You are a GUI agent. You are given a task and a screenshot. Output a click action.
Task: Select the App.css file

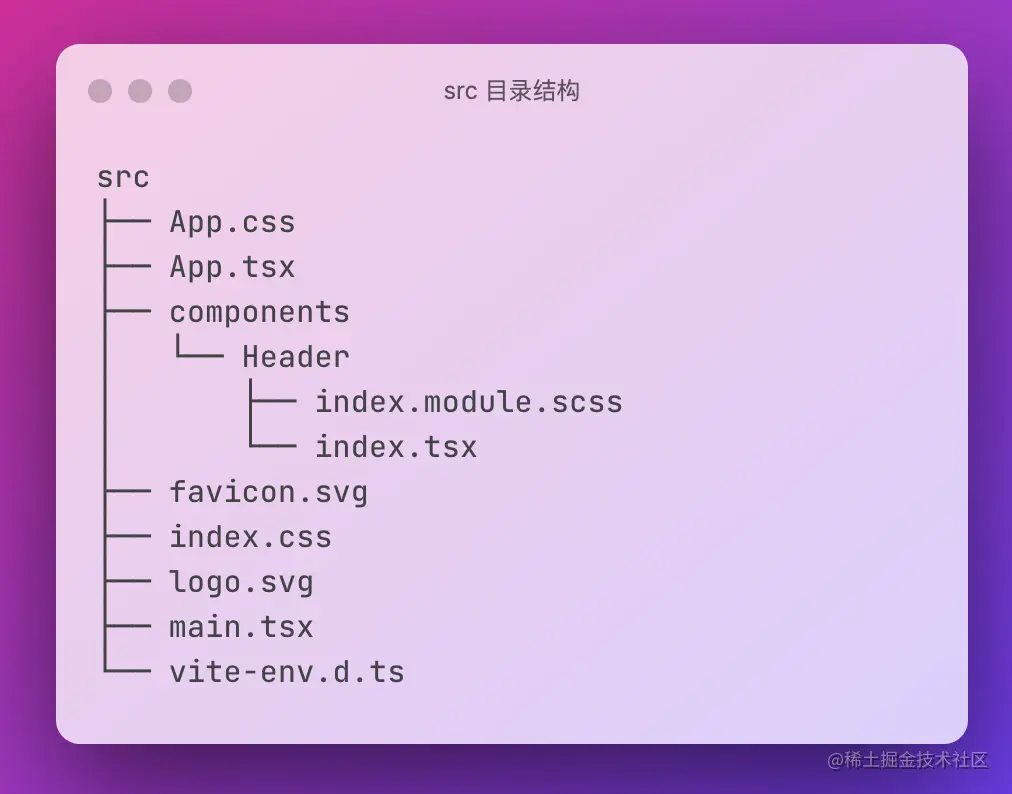pyautogui.click(x=232, y=221)
